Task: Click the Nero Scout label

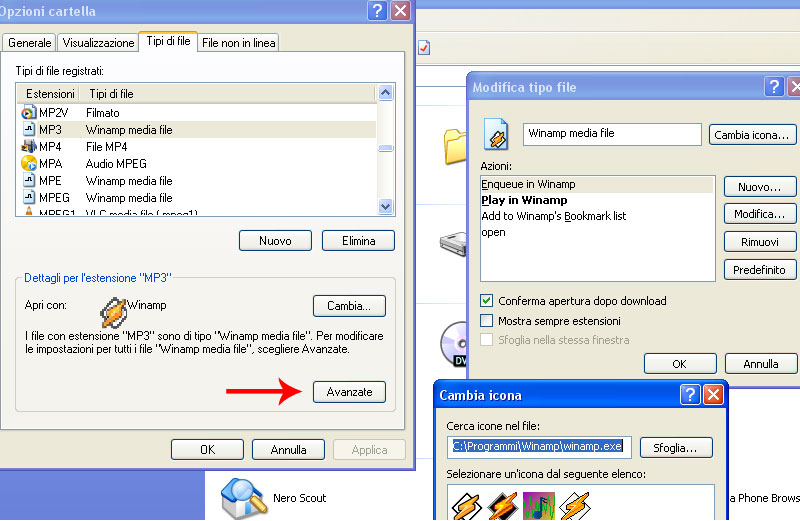Action: (299, 498)
